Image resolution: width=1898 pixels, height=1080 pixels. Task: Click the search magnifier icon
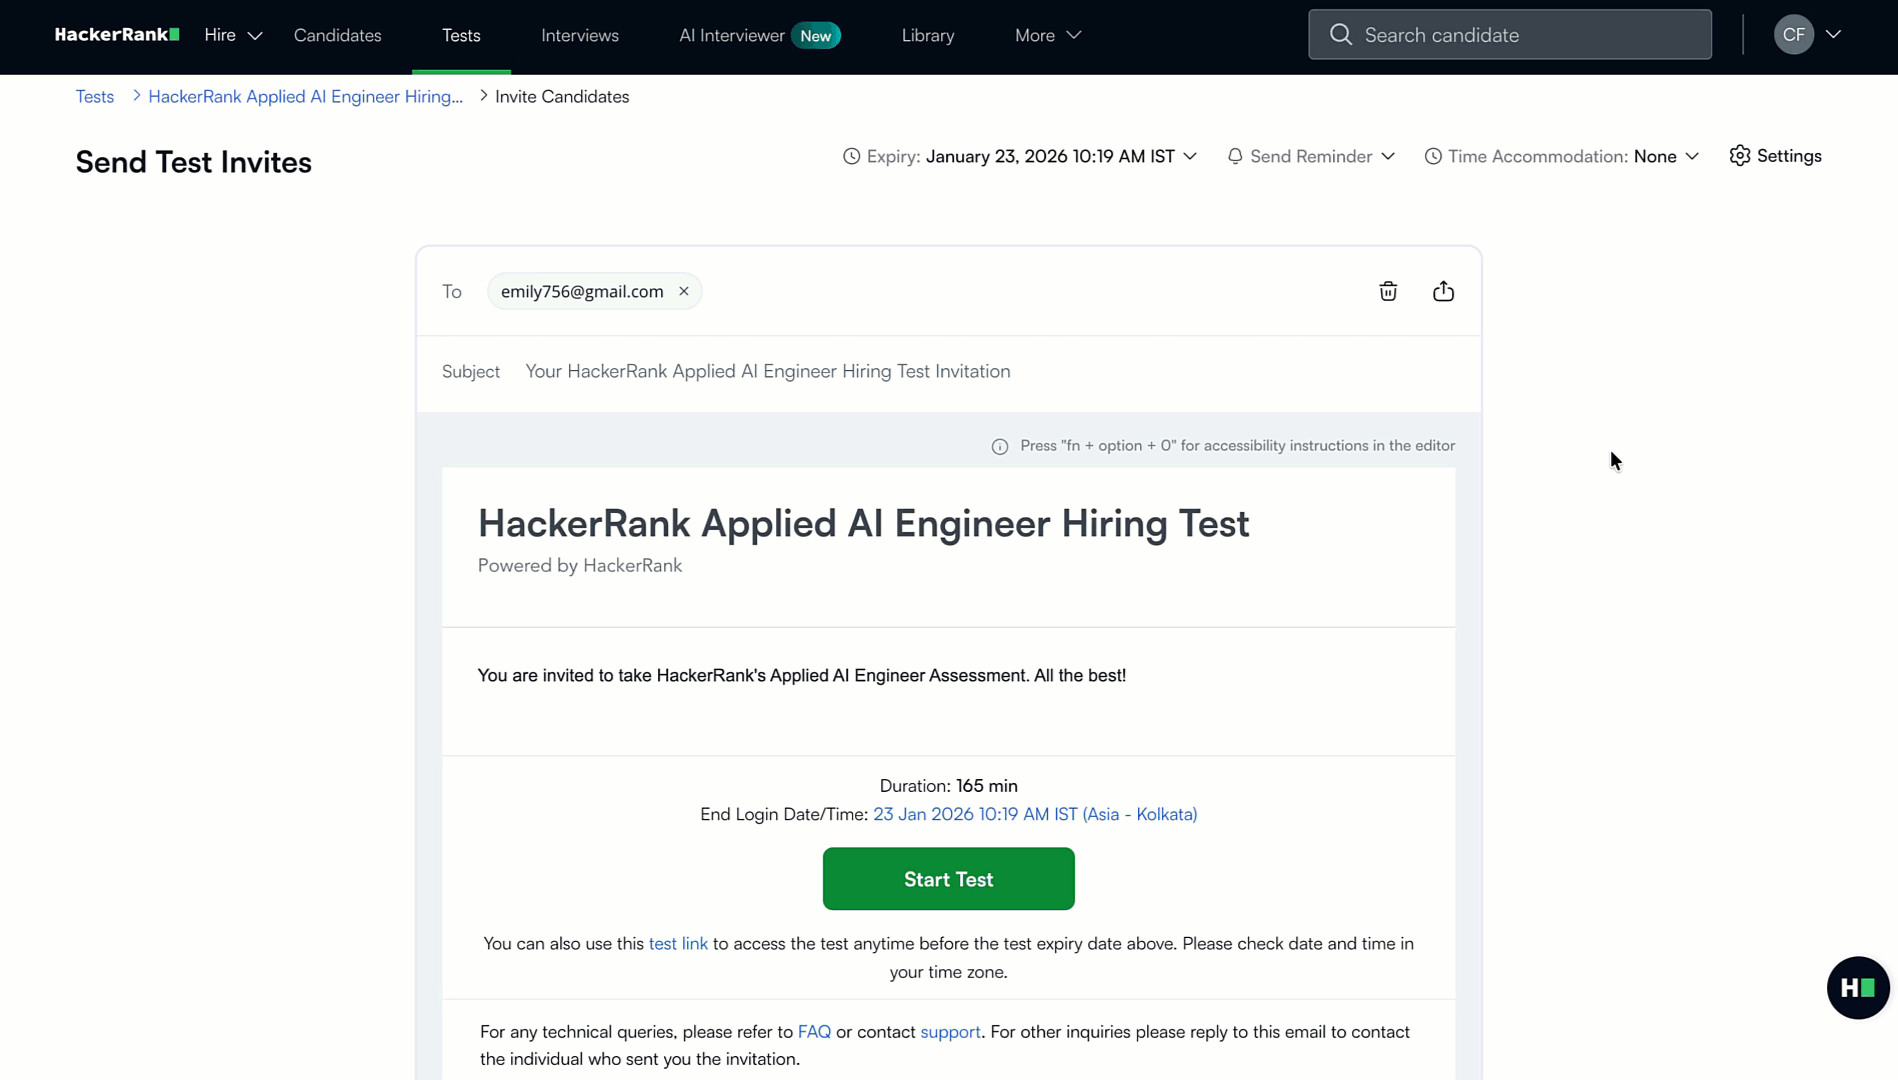tap(1341, 35)
